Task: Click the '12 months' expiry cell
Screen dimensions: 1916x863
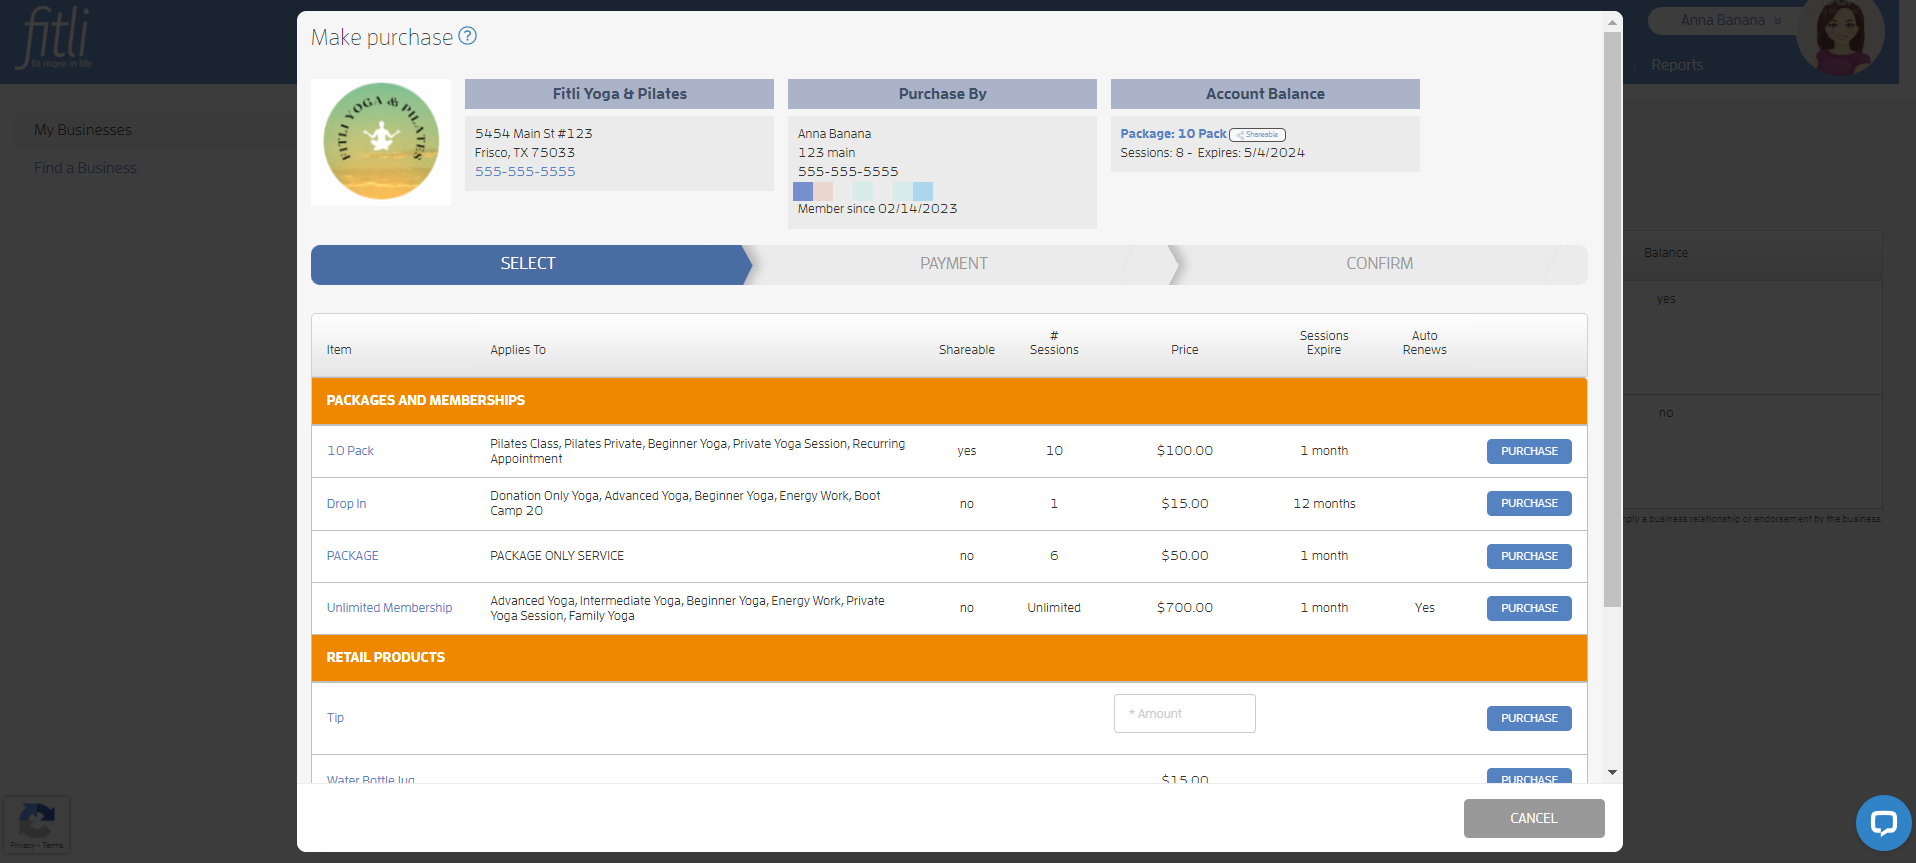Action: (1324, 504)
